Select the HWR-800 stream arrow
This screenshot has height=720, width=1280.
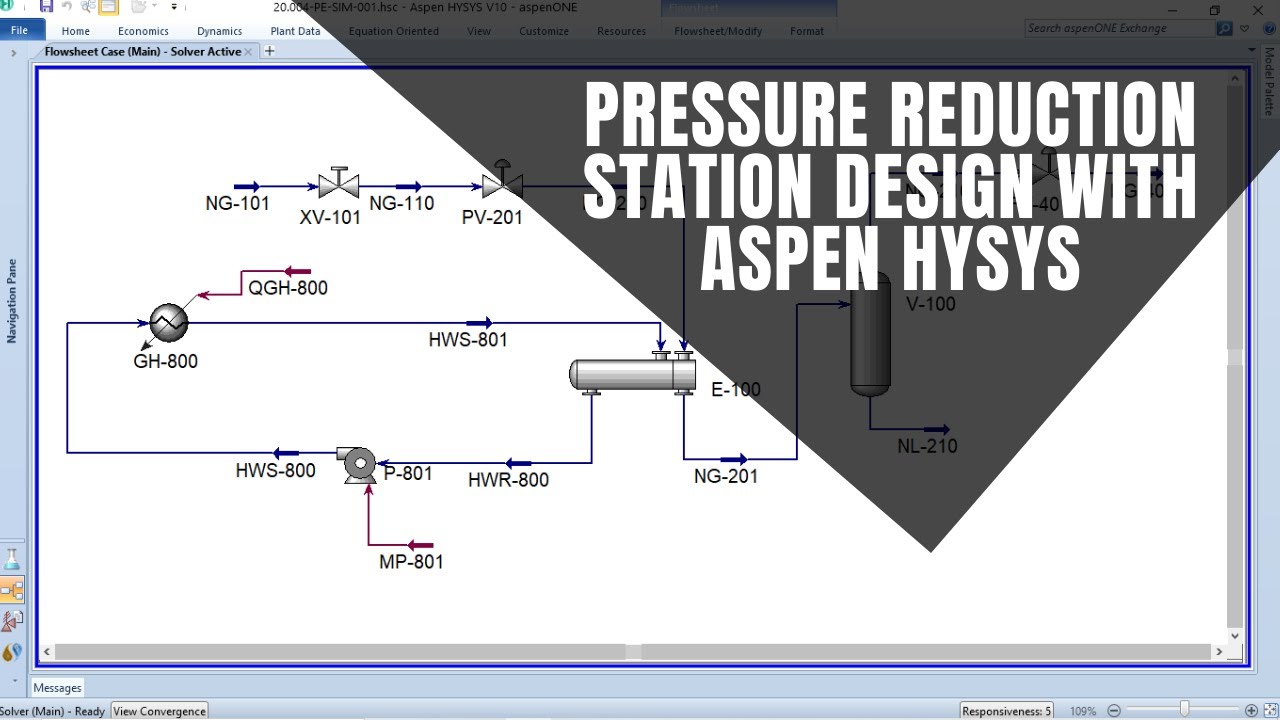tap(518, 463)
